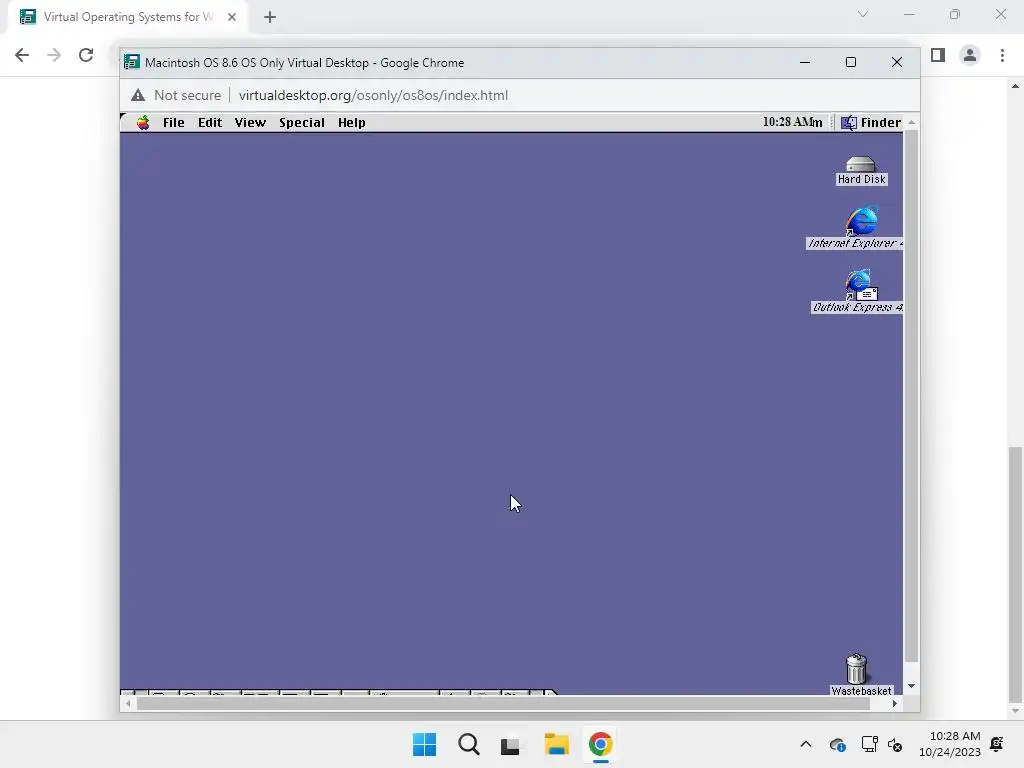This screenshot has width=1024, height=768.
Task: Click the 10:28 AM menu bar clock
Action: pos(792,122)
